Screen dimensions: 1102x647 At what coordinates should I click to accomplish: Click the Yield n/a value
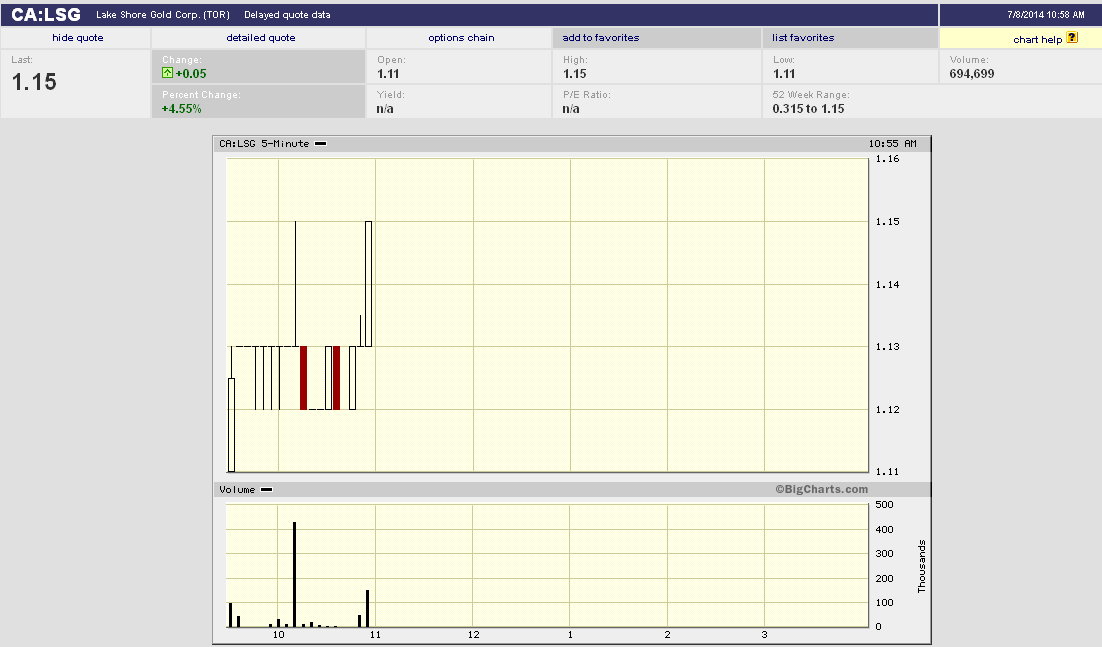[384, 109]
